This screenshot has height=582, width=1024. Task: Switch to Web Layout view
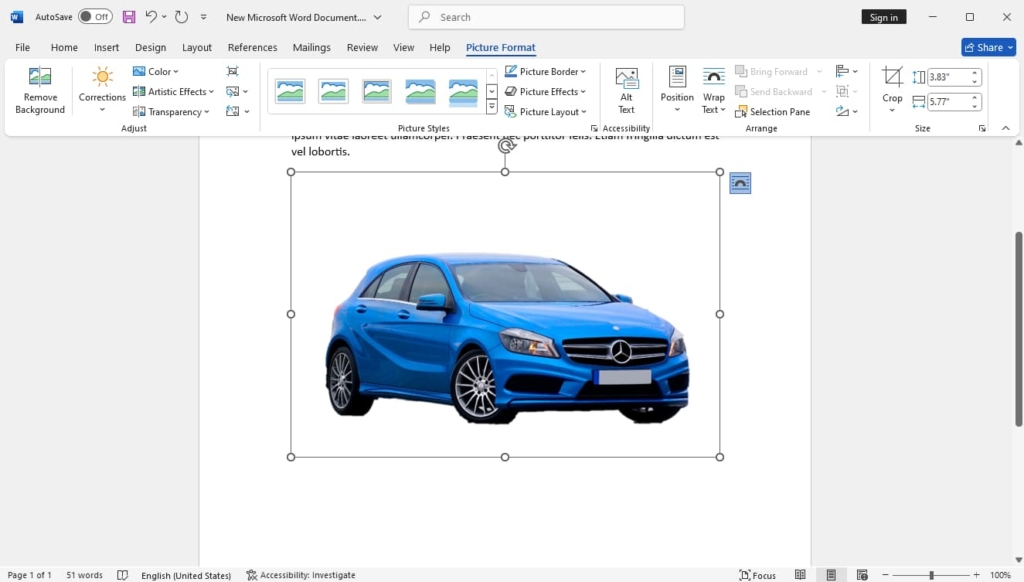click(x=862, y=575)
